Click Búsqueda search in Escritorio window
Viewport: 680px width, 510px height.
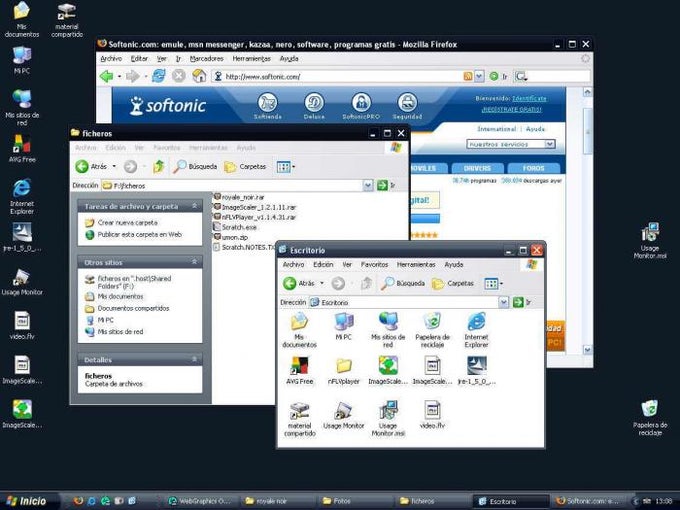[403, 283]
